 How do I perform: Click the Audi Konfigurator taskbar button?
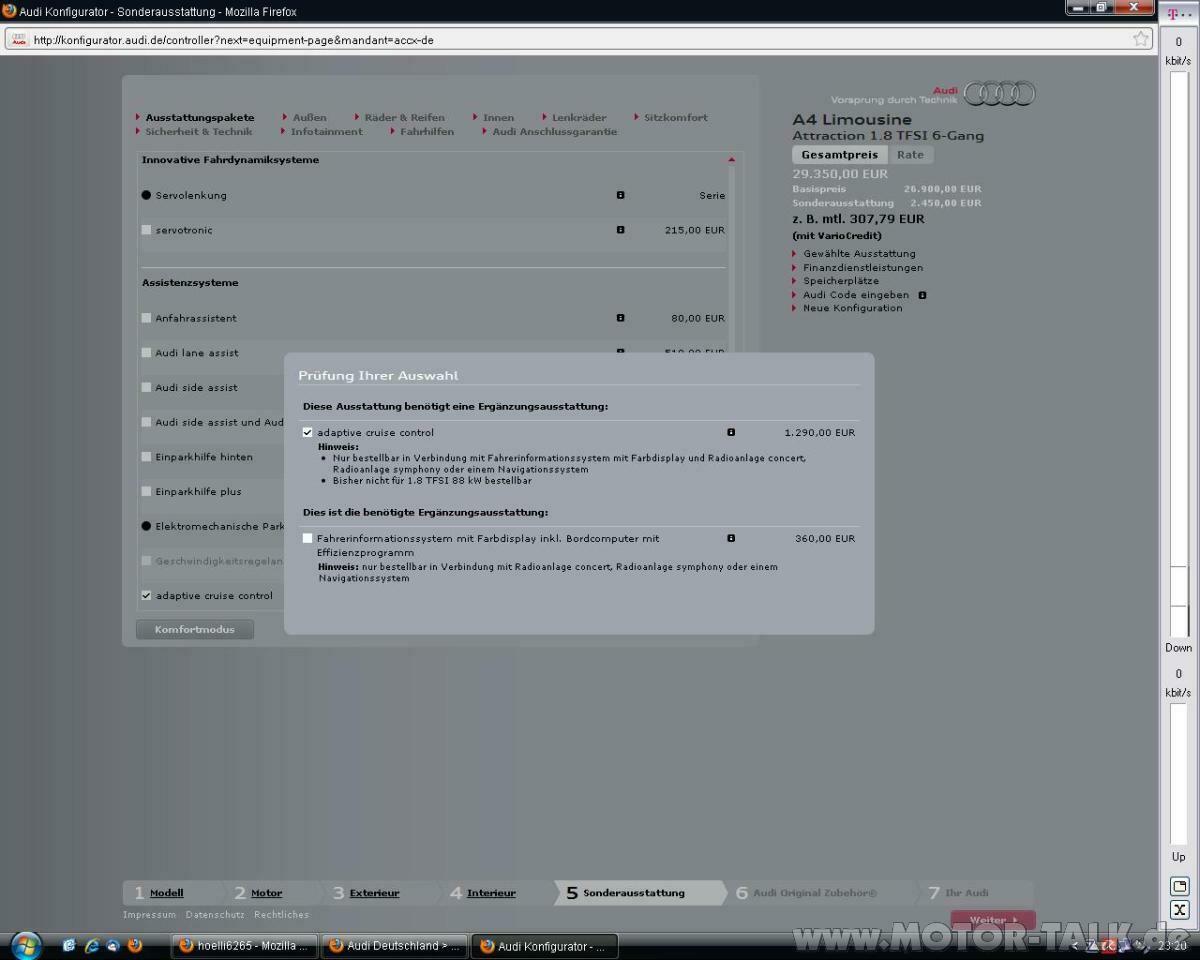pyautogui.click(x=545, y=946)
